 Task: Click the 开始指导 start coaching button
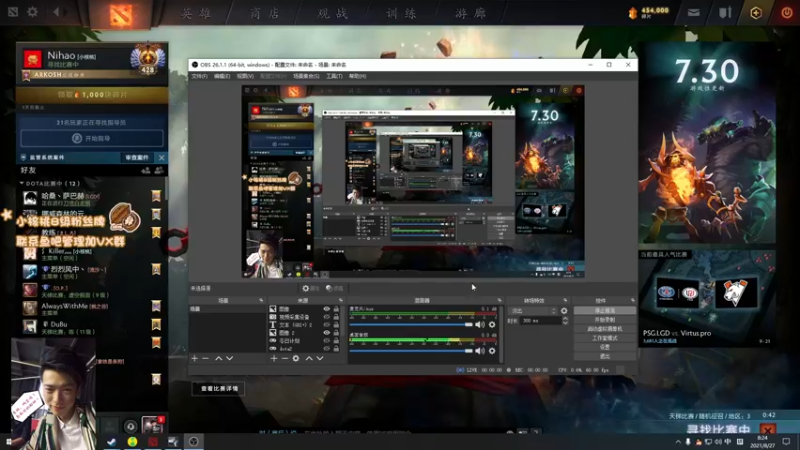[92, 138]
